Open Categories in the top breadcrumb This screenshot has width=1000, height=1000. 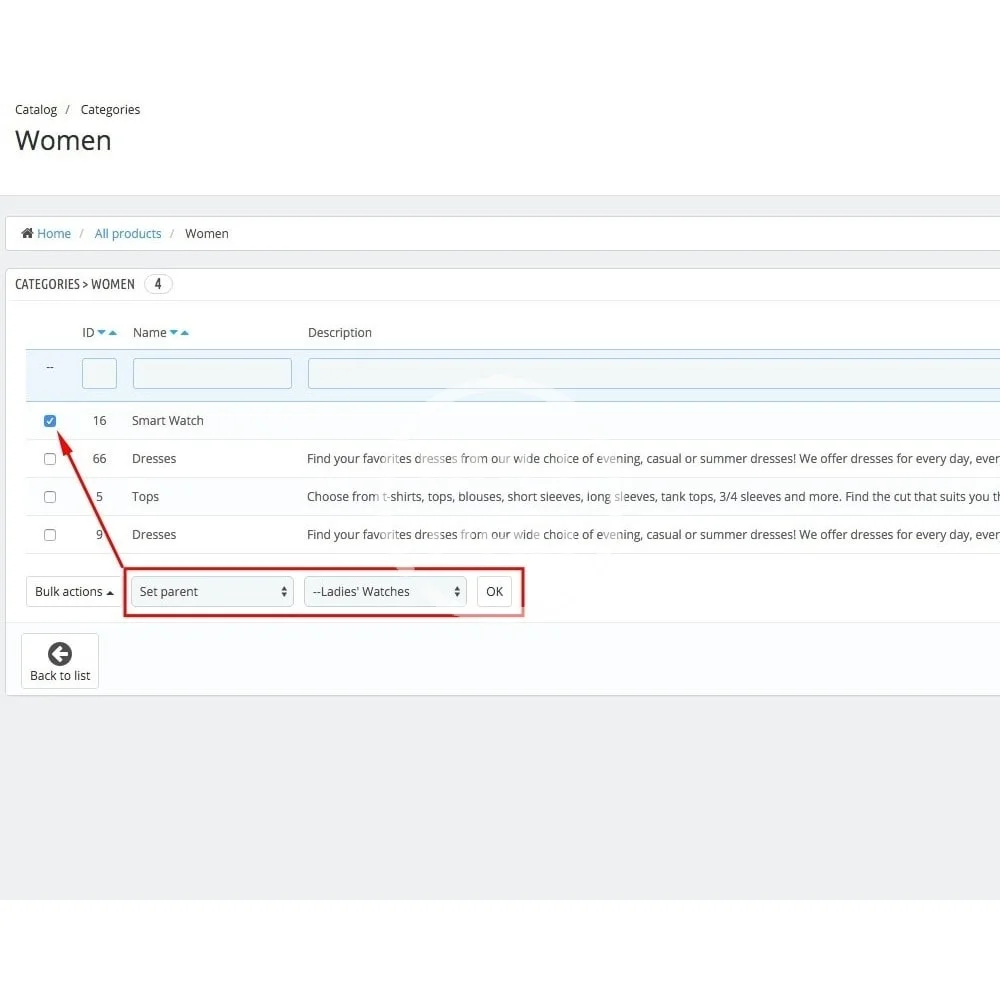coord(110,110)
